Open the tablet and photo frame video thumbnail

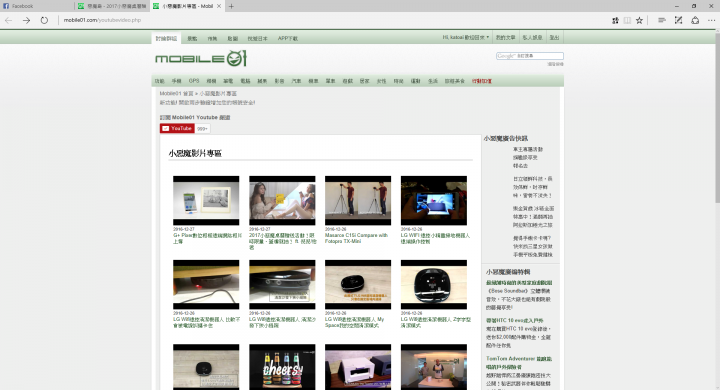pos(206,201)
